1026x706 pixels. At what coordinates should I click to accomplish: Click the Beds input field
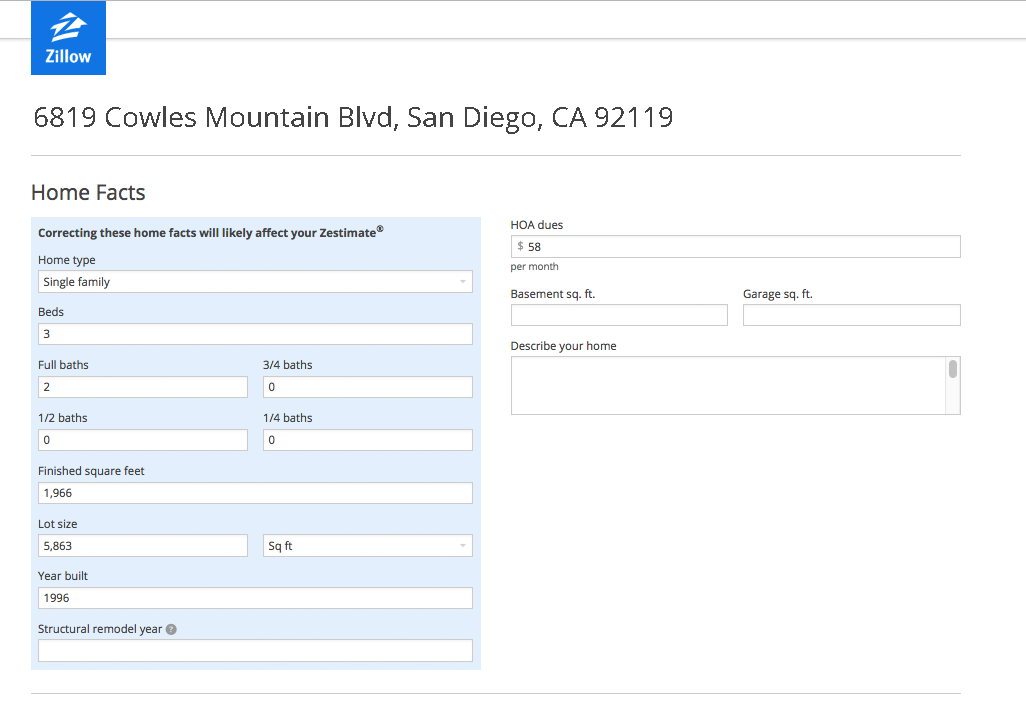[255, 334]
